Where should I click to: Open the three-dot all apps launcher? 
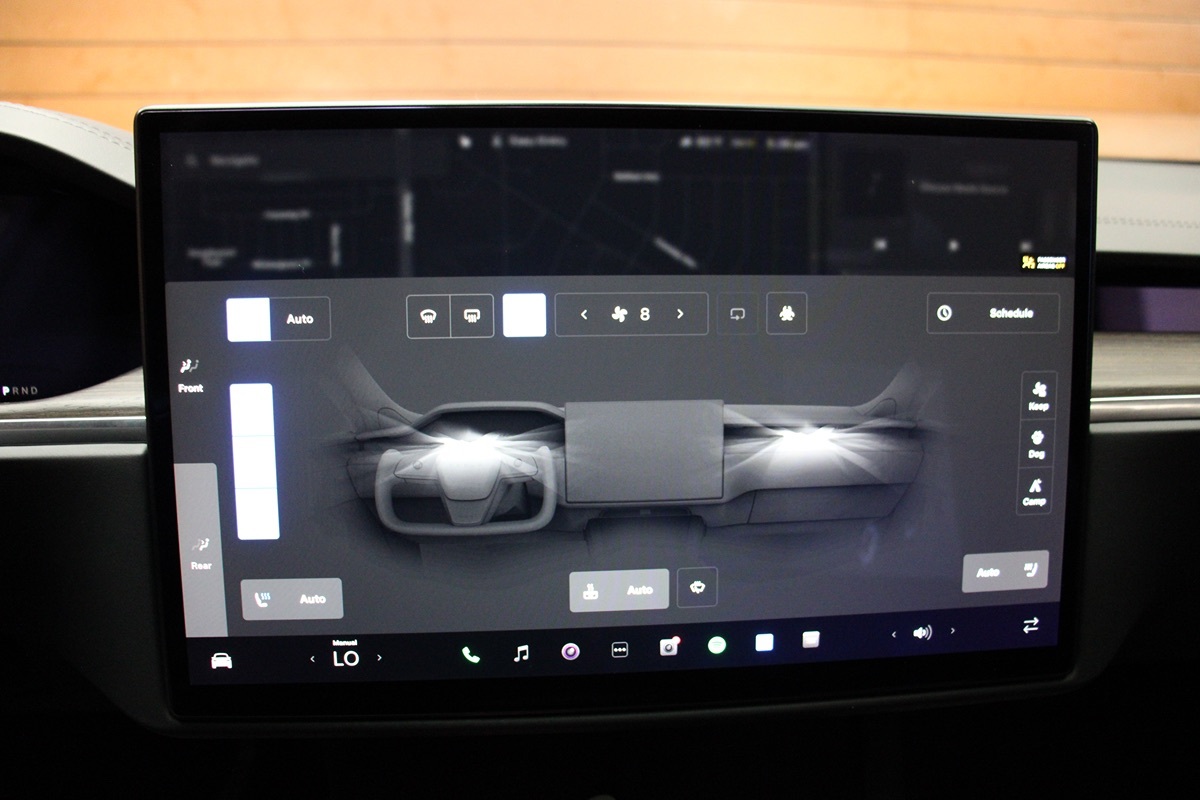pos(620,650)
